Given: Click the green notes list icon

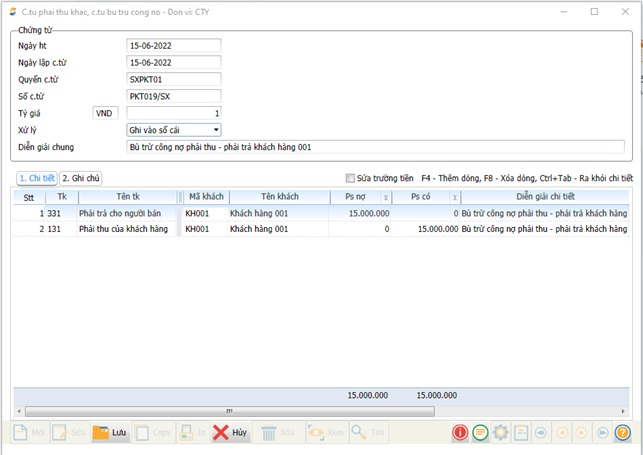Looking at the screenshot, I should (480, 433).
